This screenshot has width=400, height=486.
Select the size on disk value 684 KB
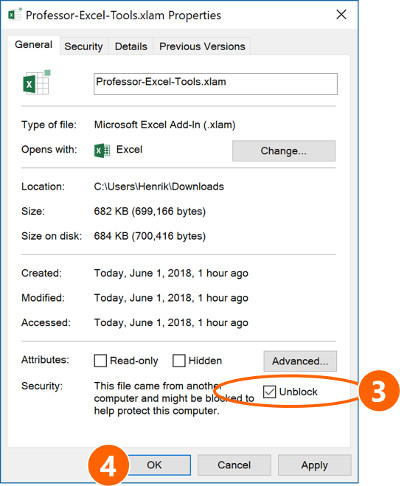pyautogui.click(x=150, y=236)
